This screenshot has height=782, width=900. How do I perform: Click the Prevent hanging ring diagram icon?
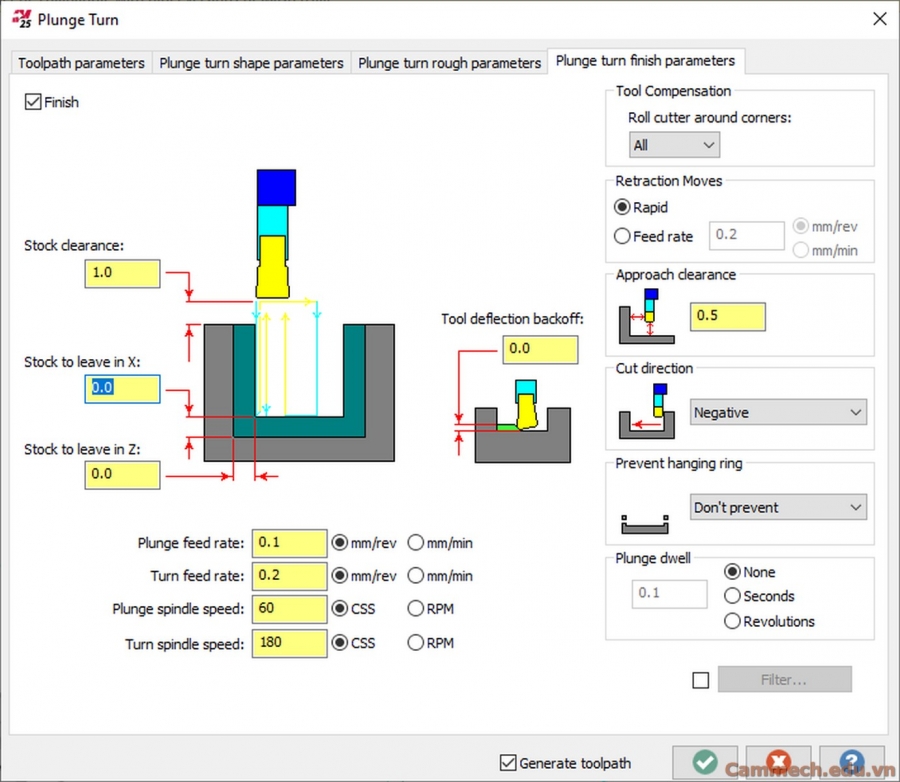(645, 524)
